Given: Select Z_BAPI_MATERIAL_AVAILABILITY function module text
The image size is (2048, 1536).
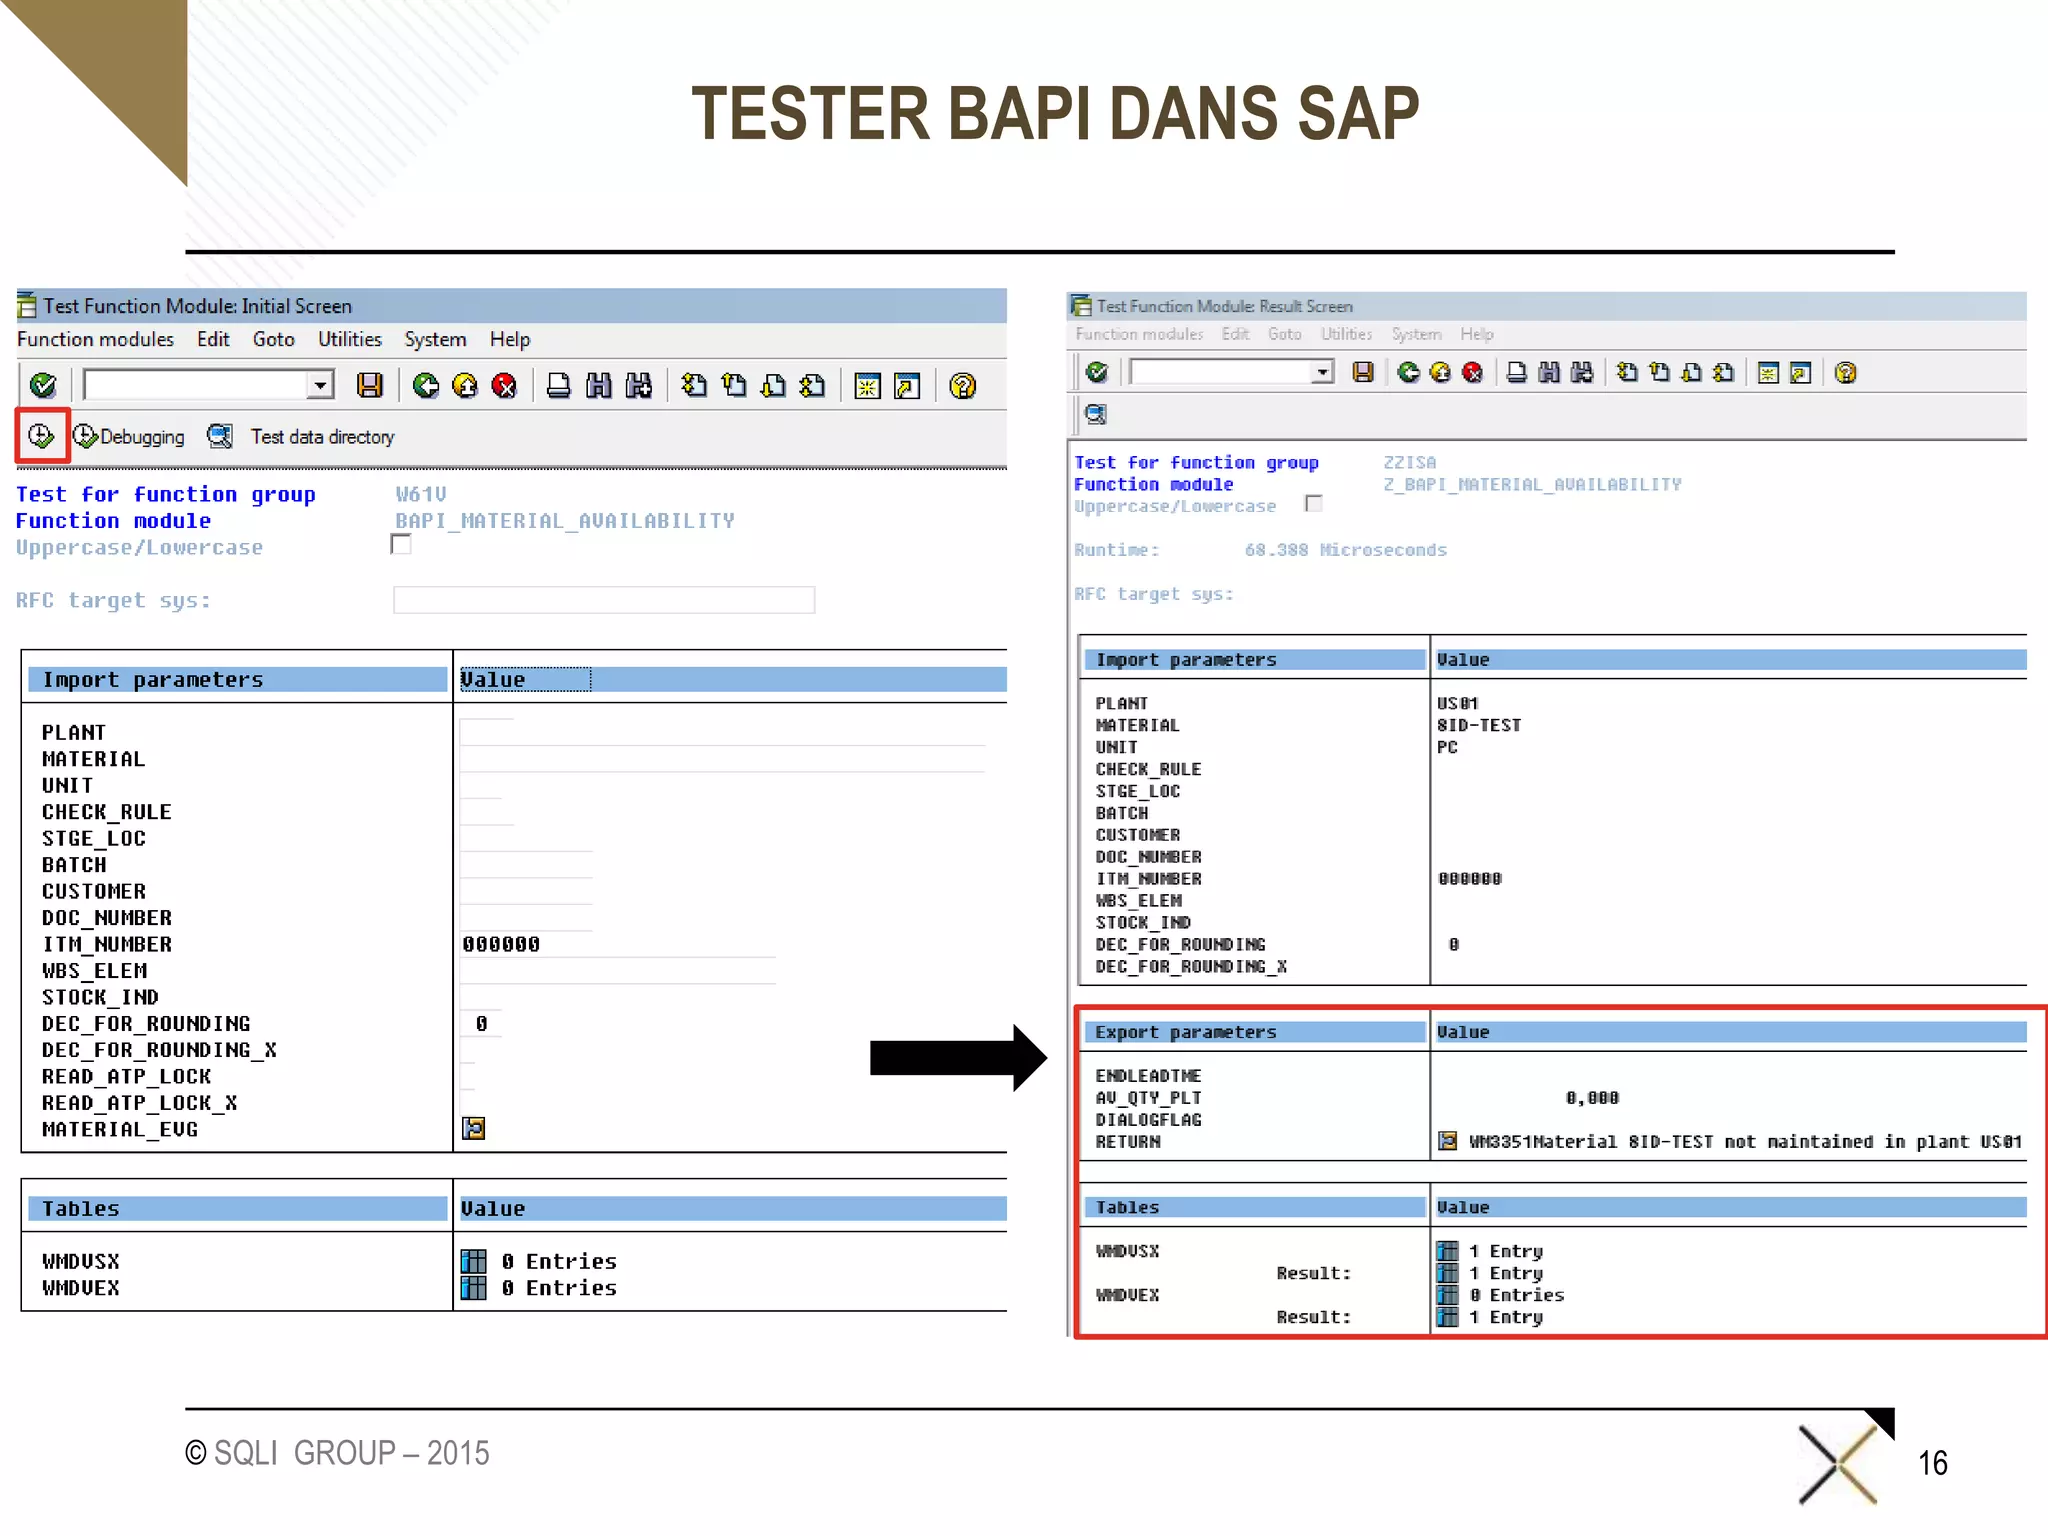Looking at the screenshot, I should tap(1532, 484).
